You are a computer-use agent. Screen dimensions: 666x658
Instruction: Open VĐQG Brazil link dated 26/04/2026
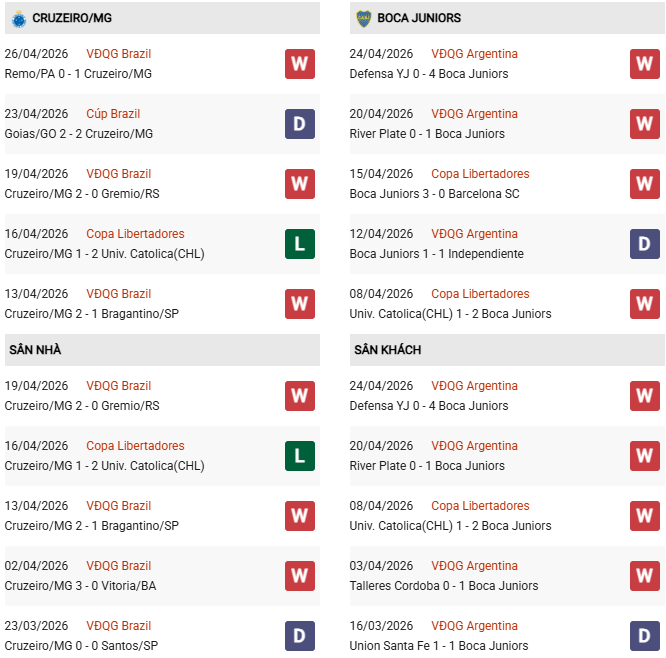pyautogui.click(x=119, y=54)
